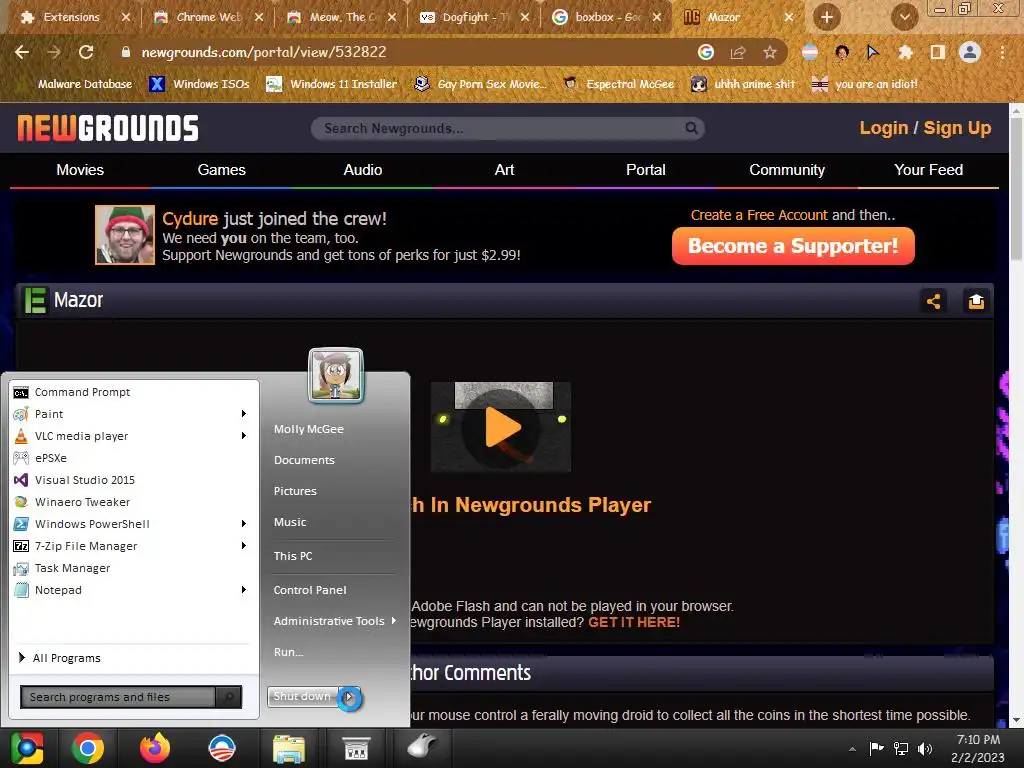
Task: Expand Administrative Tools submenu
Action: (x=335, y=621)
